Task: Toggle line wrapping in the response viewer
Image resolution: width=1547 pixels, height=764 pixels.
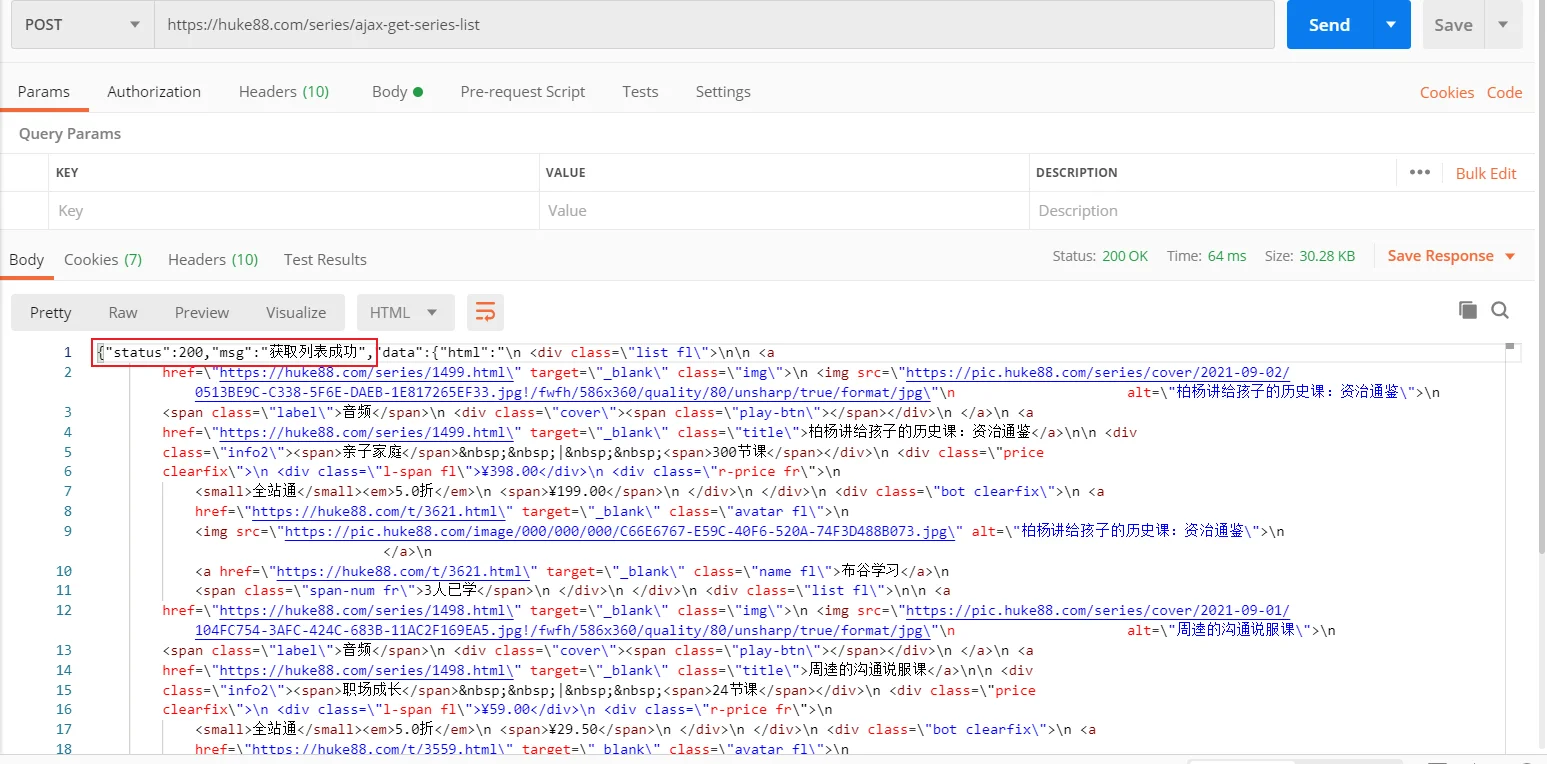Action: coord(485,312)
